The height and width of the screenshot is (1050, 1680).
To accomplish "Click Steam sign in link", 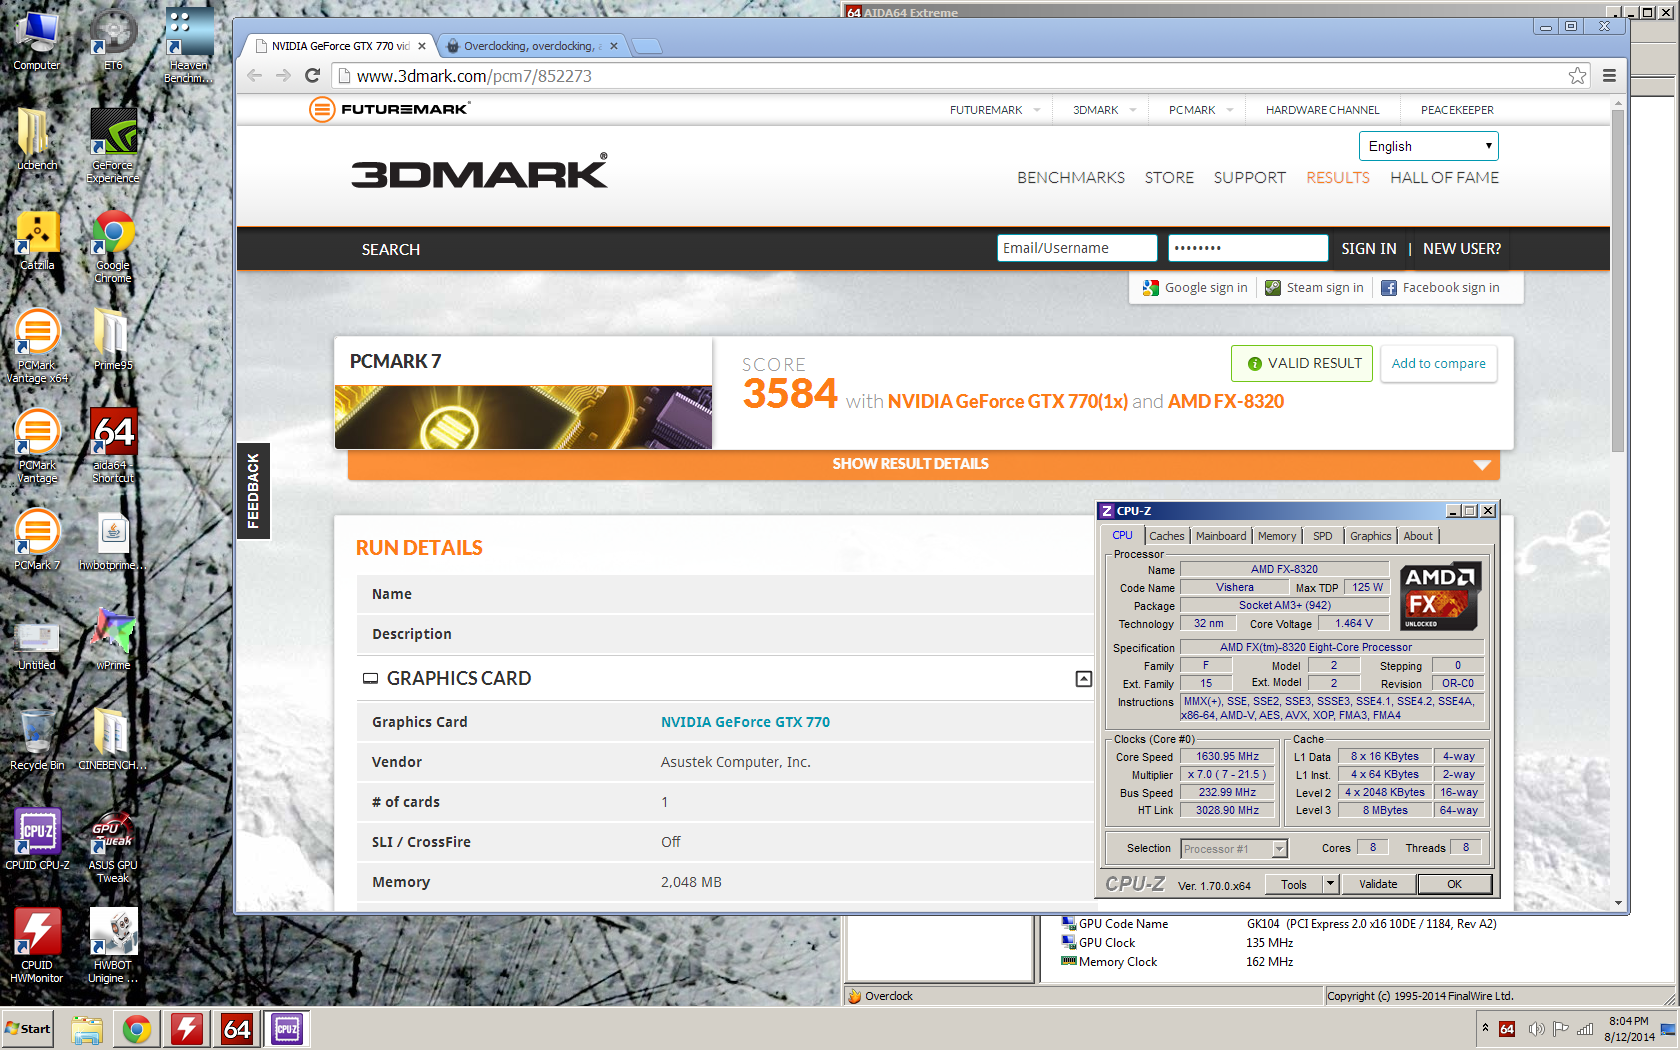I will 1314,288.
